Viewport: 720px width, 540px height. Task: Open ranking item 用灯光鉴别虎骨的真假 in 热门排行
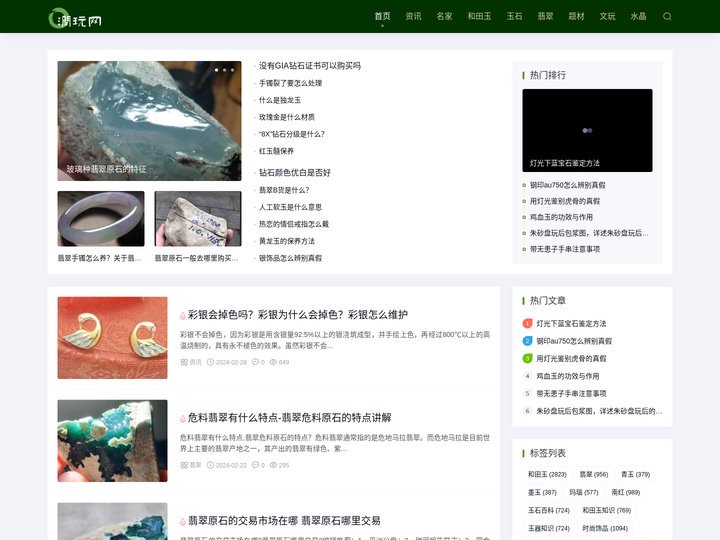(x=565, y=201)
